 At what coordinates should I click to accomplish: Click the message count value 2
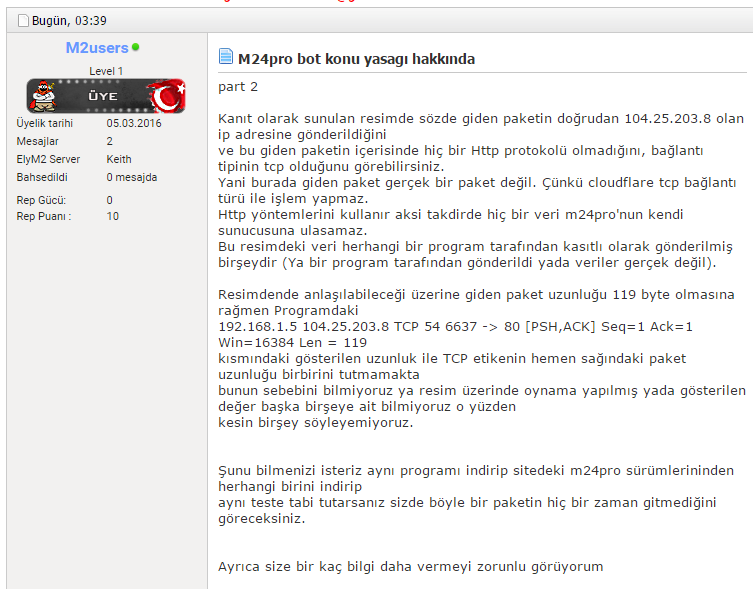109,141
